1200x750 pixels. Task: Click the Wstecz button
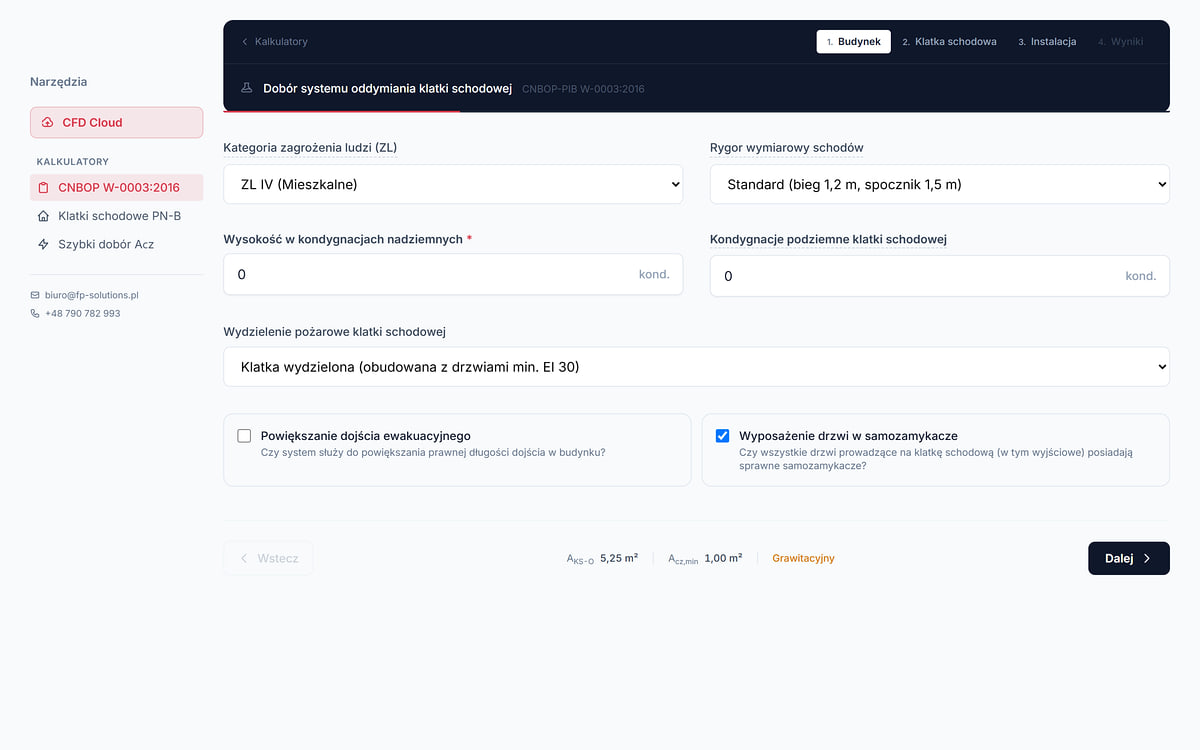pyautogui.click(x=268, y=558)
